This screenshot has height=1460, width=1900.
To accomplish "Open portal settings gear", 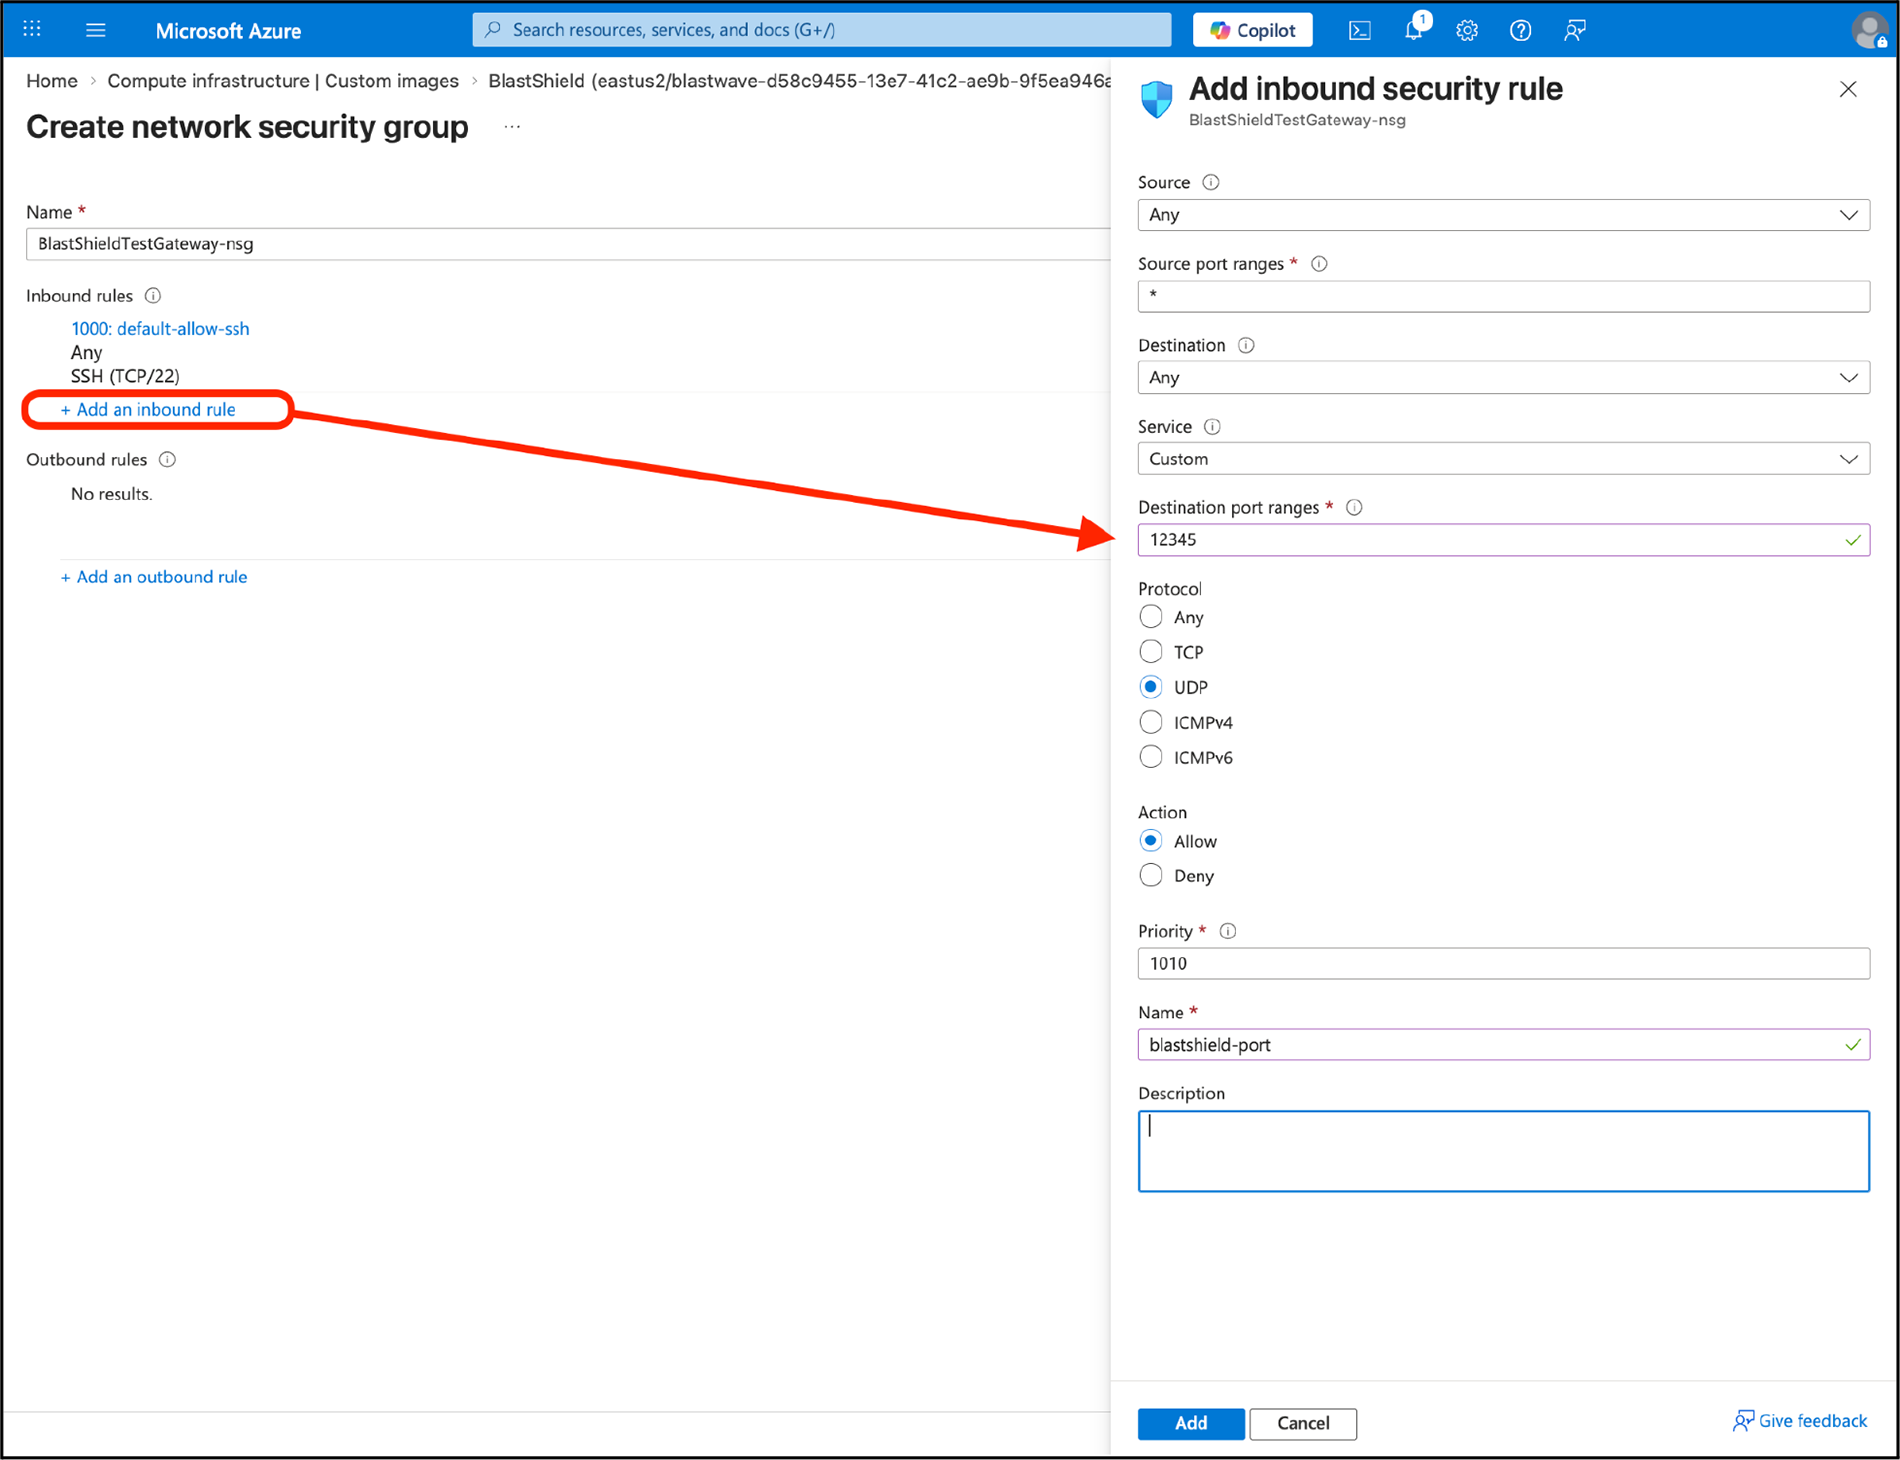I will 1467,30.
